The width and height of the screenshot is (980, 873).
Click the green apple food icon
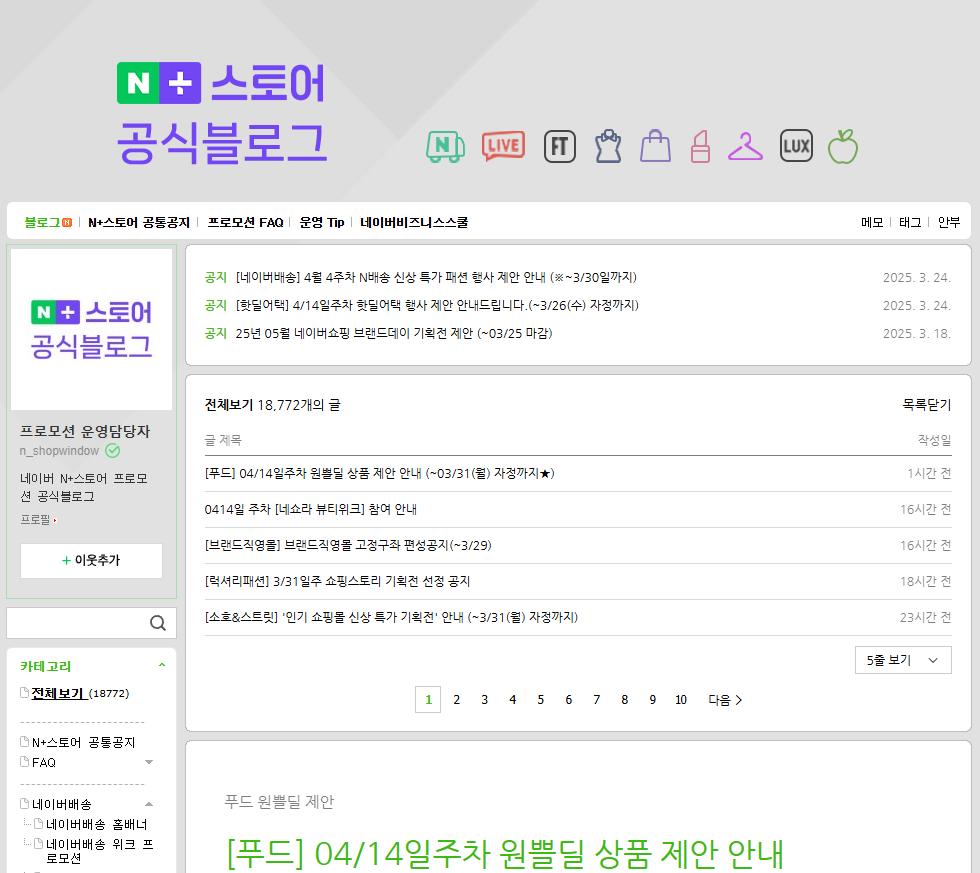[x=843, y=146]
